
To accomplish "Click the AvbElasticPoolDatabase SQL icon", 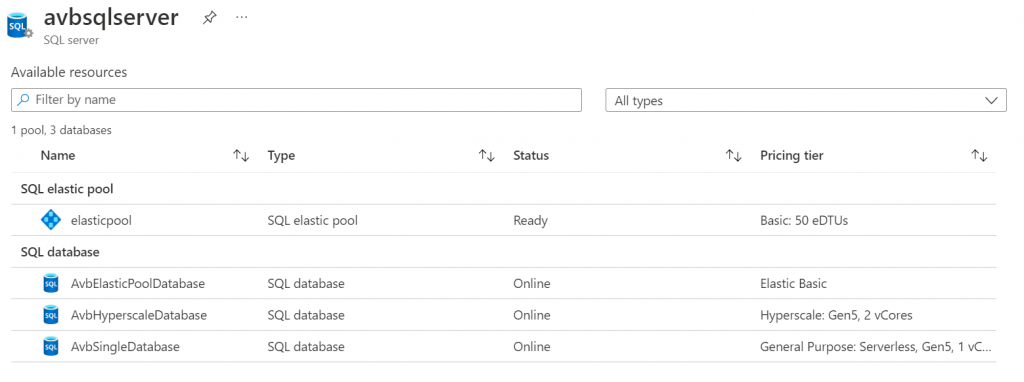I will pos(50,283).
